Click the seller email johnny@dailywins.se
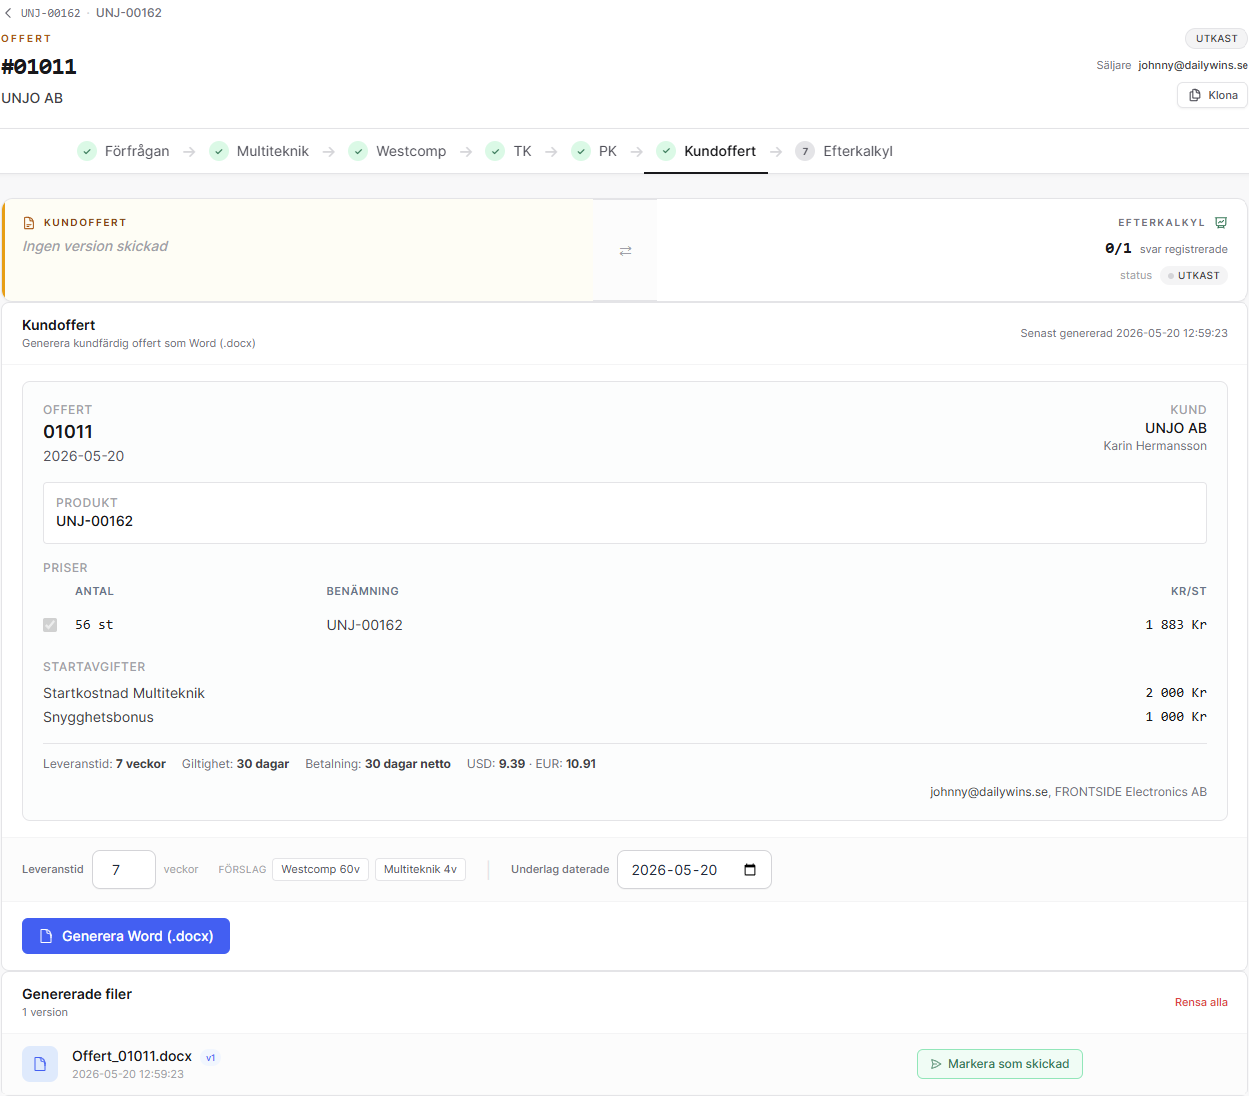1249x1096 pixels. (x=1193, y=65)
